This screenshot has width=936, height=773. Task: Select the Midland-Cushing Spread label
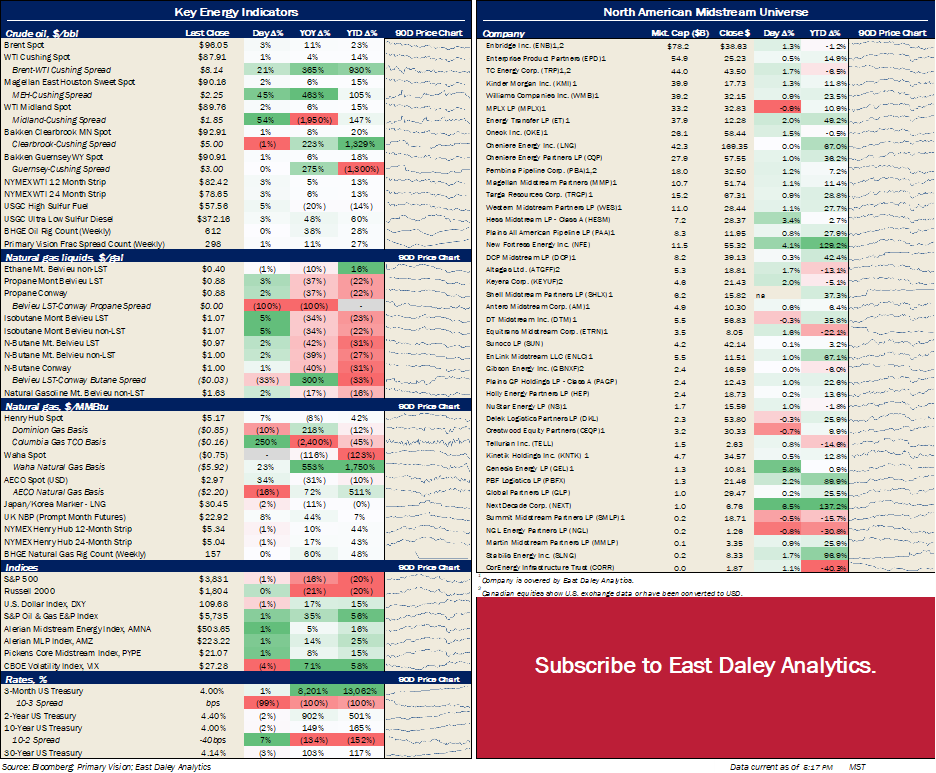(x=58, y=120)
